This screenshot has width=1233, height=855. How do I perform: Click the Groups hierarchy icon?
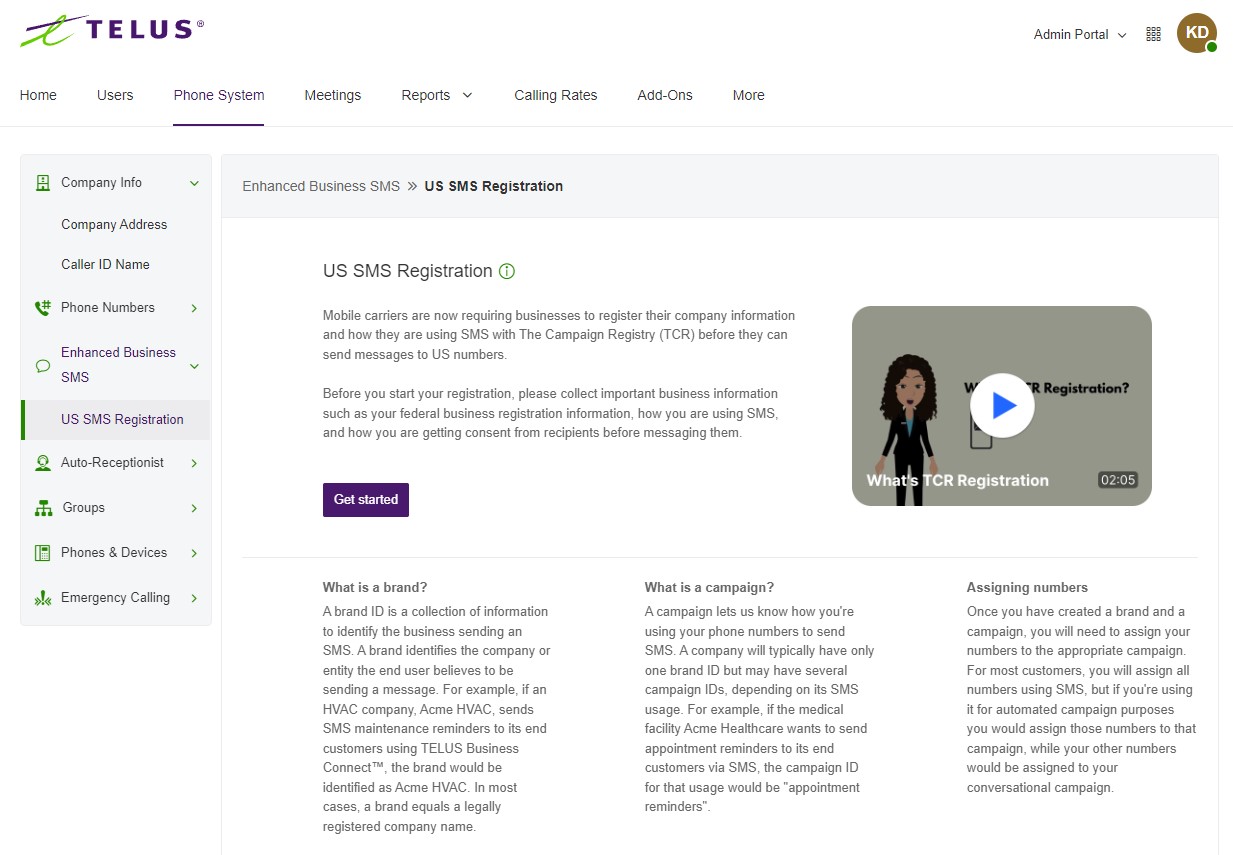(x=43, y=508)
